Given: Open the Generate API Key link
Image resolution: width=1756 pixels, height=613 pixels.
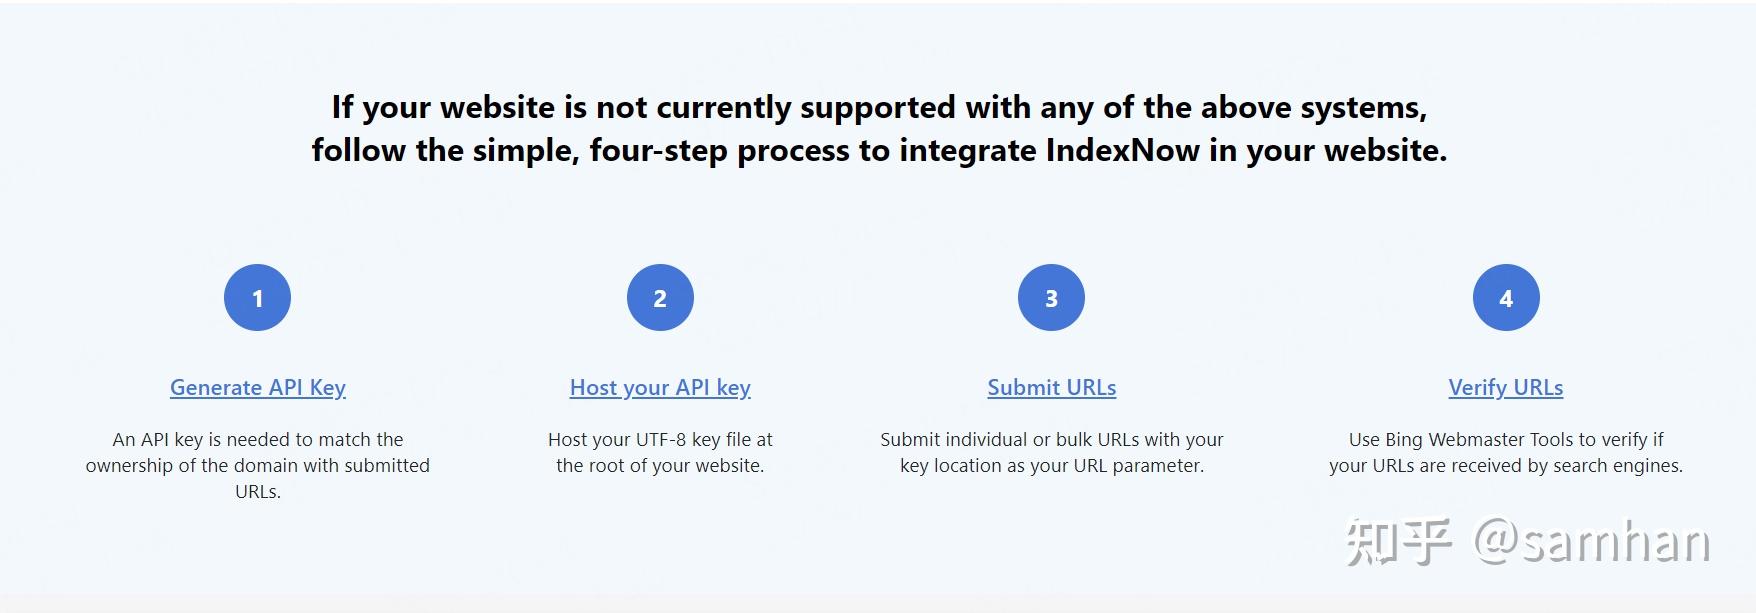Looking at the screenshot, I should click(x=258, y=388).
